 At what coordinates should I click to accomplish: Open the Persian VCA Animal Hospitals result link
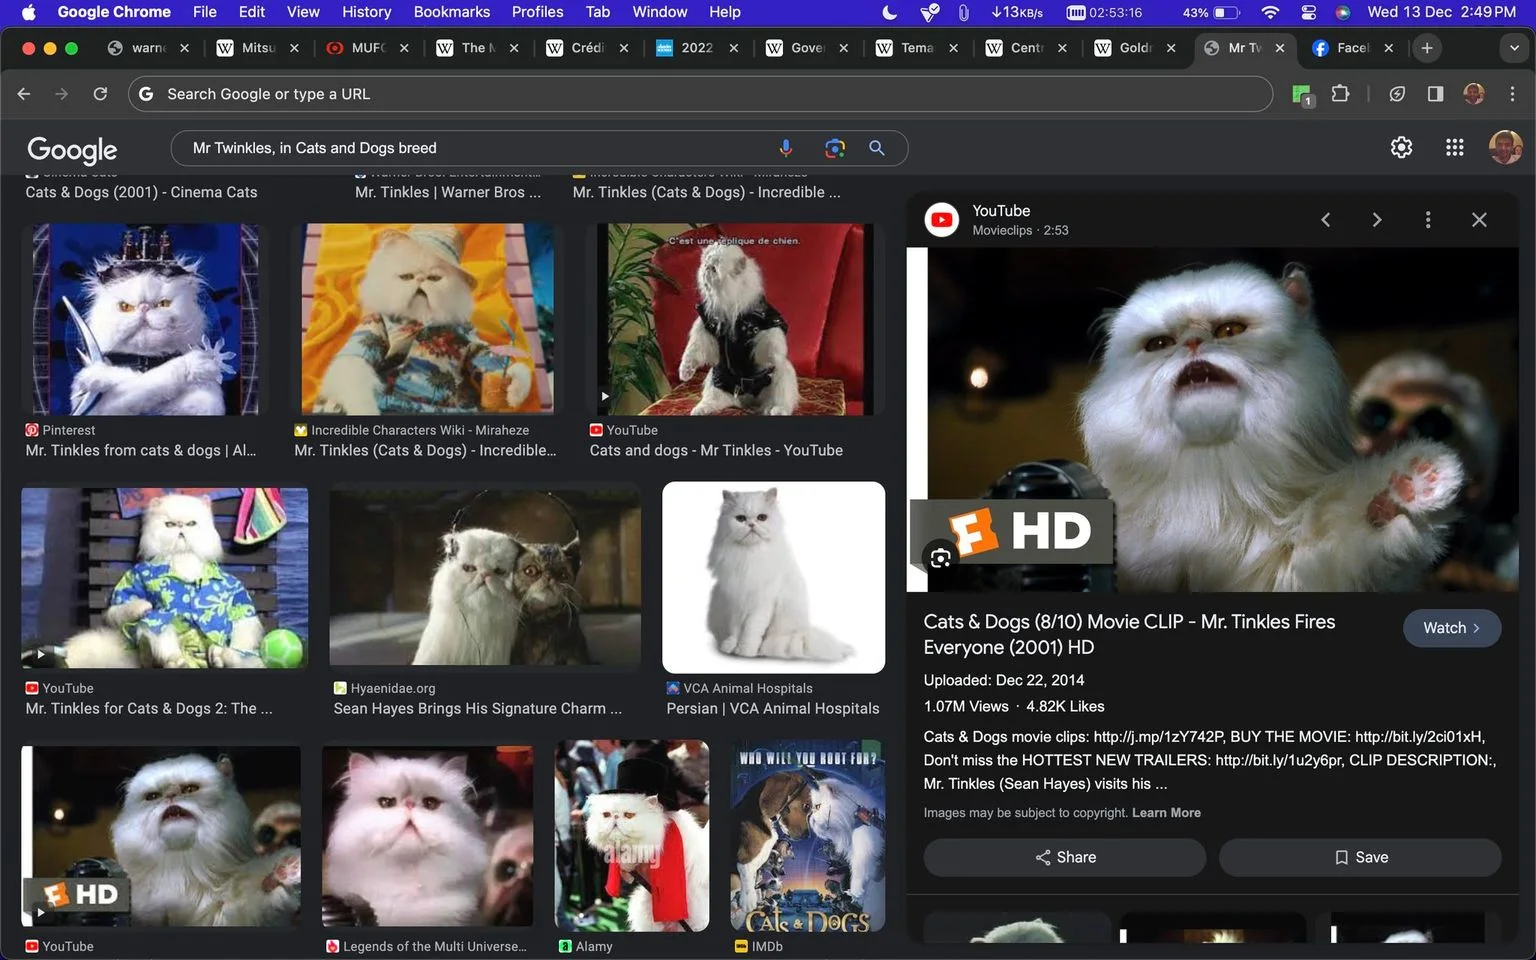click(x=773, y=708)
